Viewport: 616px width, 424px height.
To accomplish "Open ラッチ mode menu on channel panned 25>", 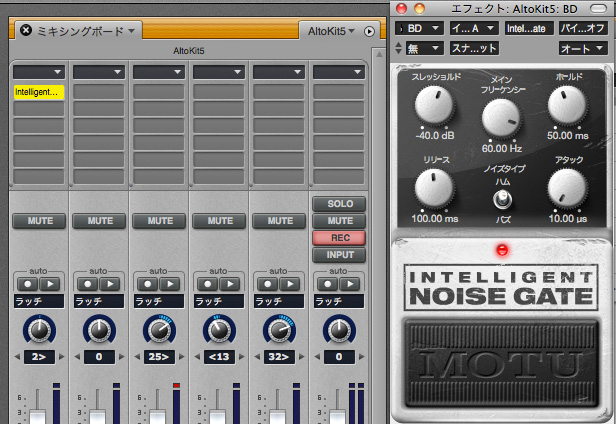I will (x=159, y=301).
